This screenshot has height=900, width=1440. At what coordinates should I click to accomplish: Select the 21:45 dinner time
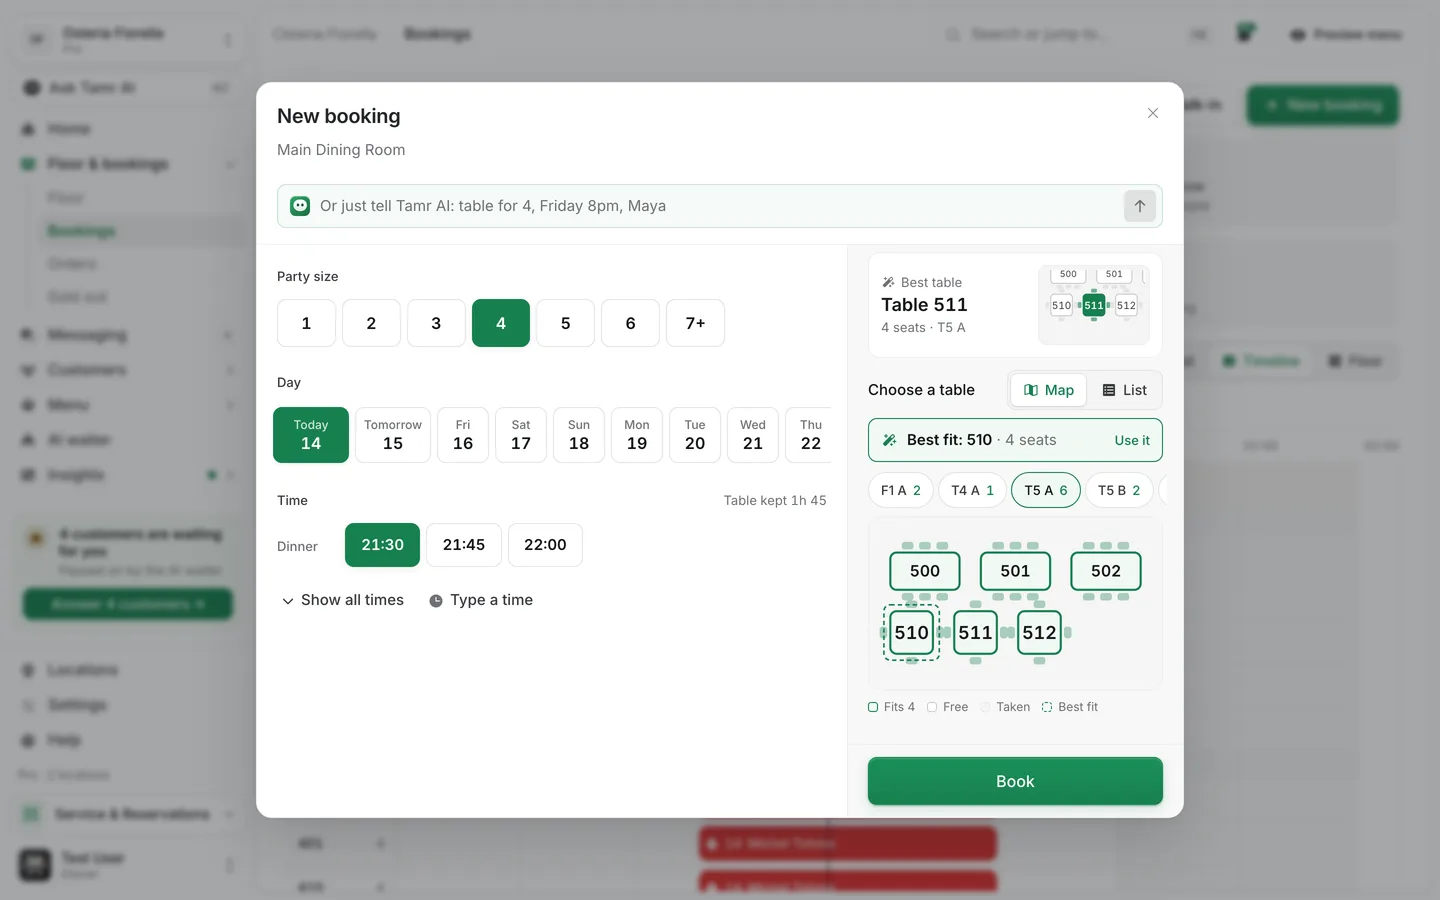click(x=464, y=545)
